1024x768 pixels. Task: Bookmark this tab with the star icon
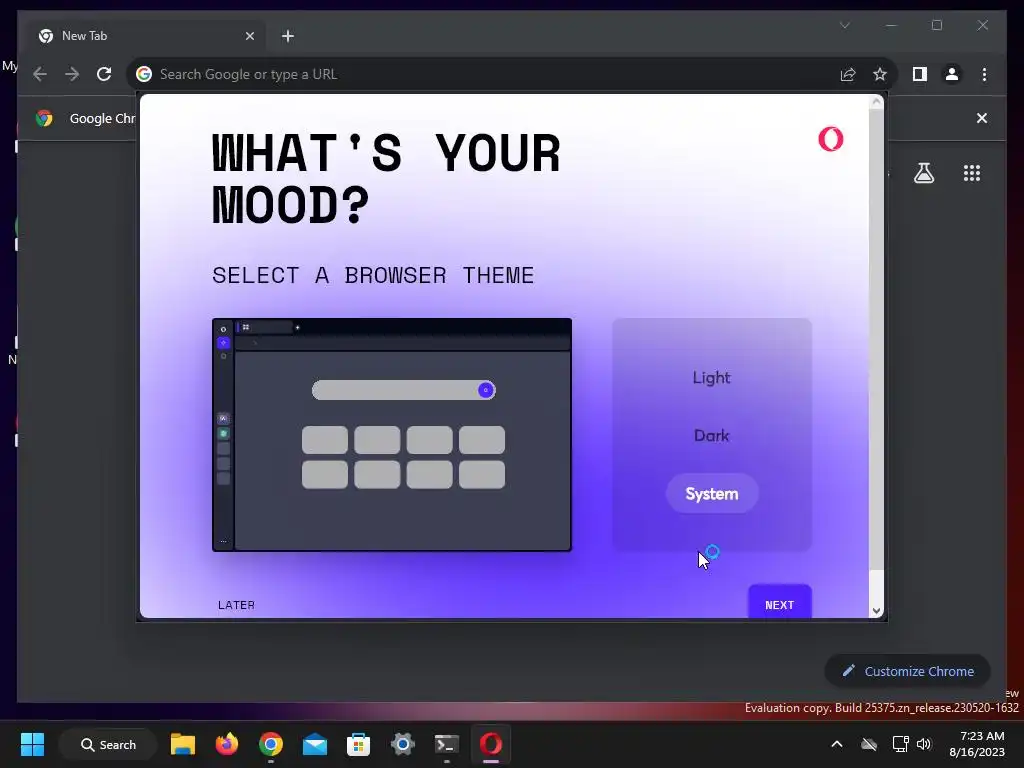click(880, 74)
